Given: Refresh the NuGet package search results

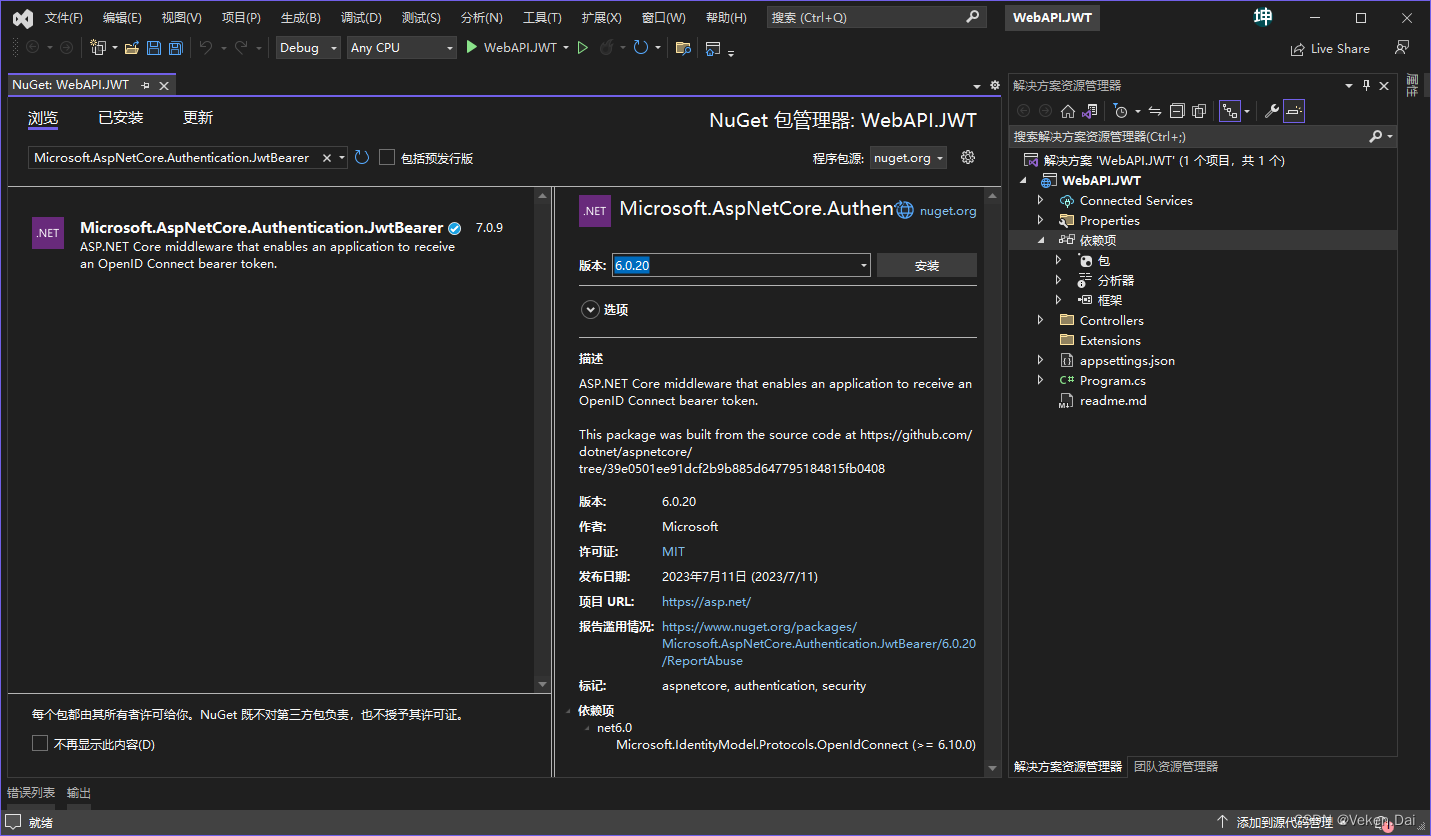Looking at the screenshot, I should click(361, 157).
